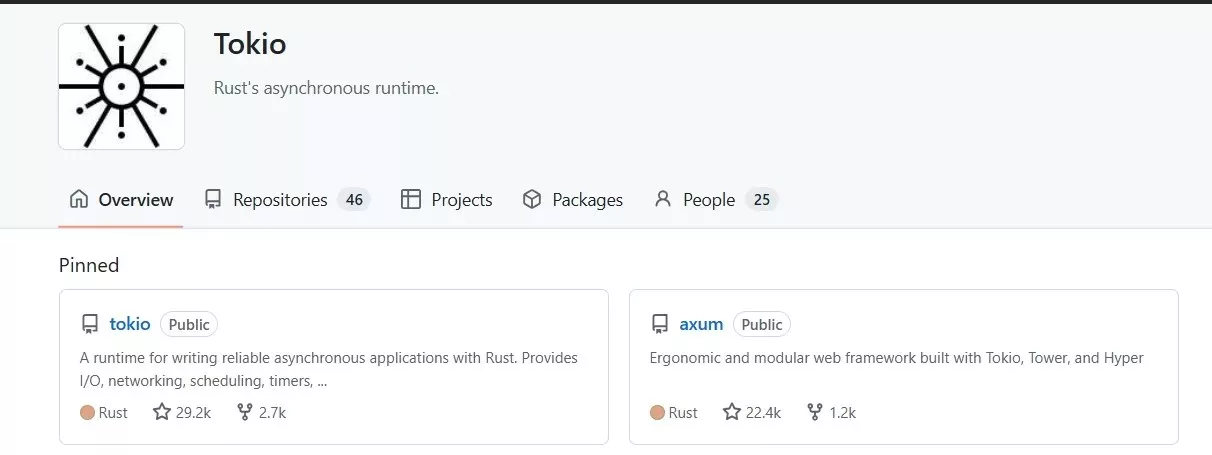This screenshot has height=455, width=1212.
Task: Click the Tokio organization avatar logo
Action: click(x=121, y=87)
